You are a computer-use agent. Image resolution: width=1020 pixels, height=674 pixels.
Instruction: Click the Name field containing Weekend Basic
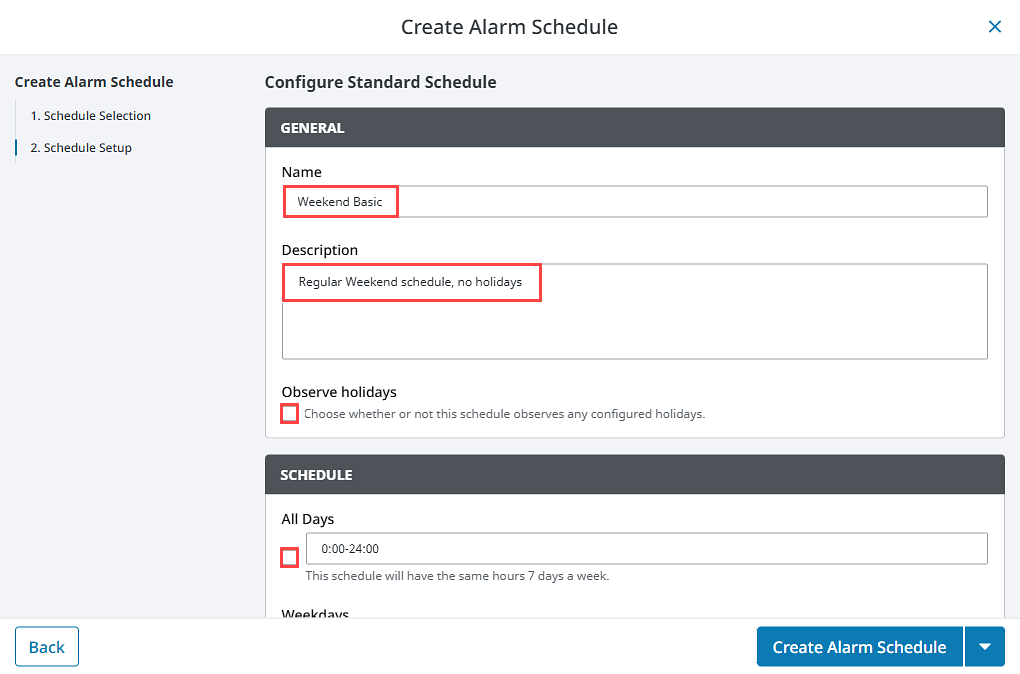coord(635,202)
